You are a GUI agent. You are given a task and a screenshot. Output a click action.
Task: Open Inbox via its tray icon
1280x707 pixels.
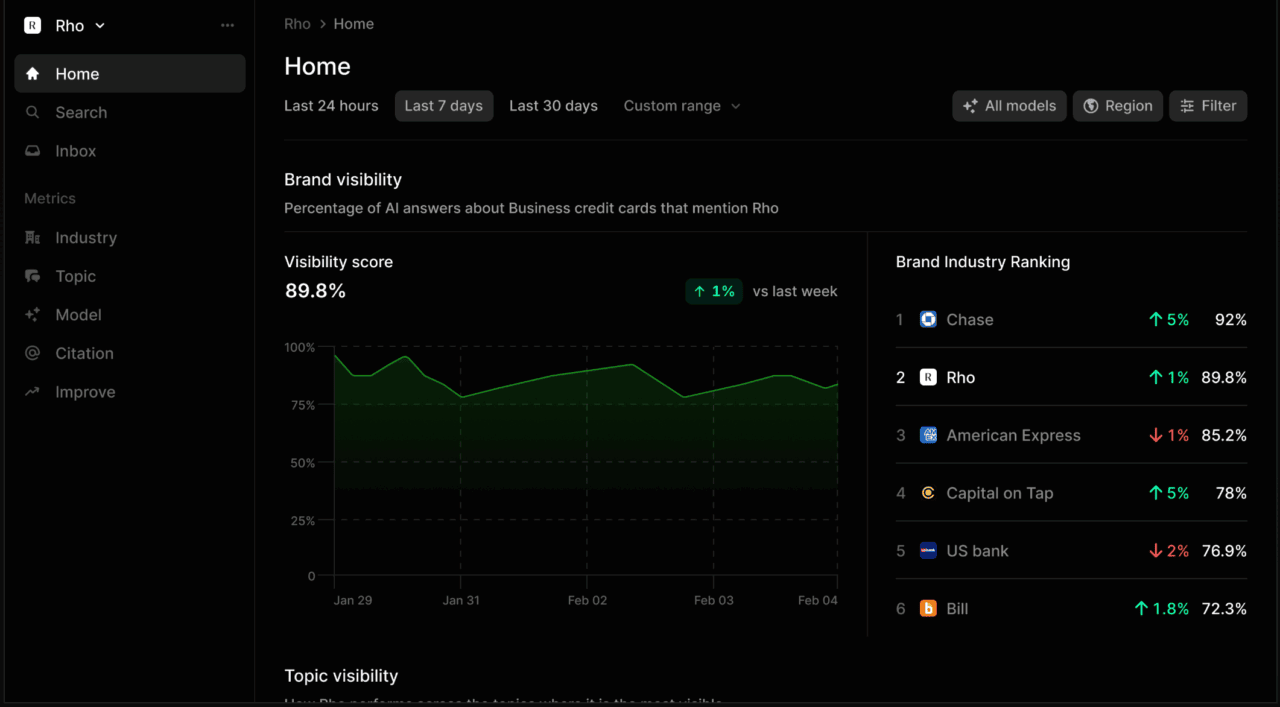33,151
